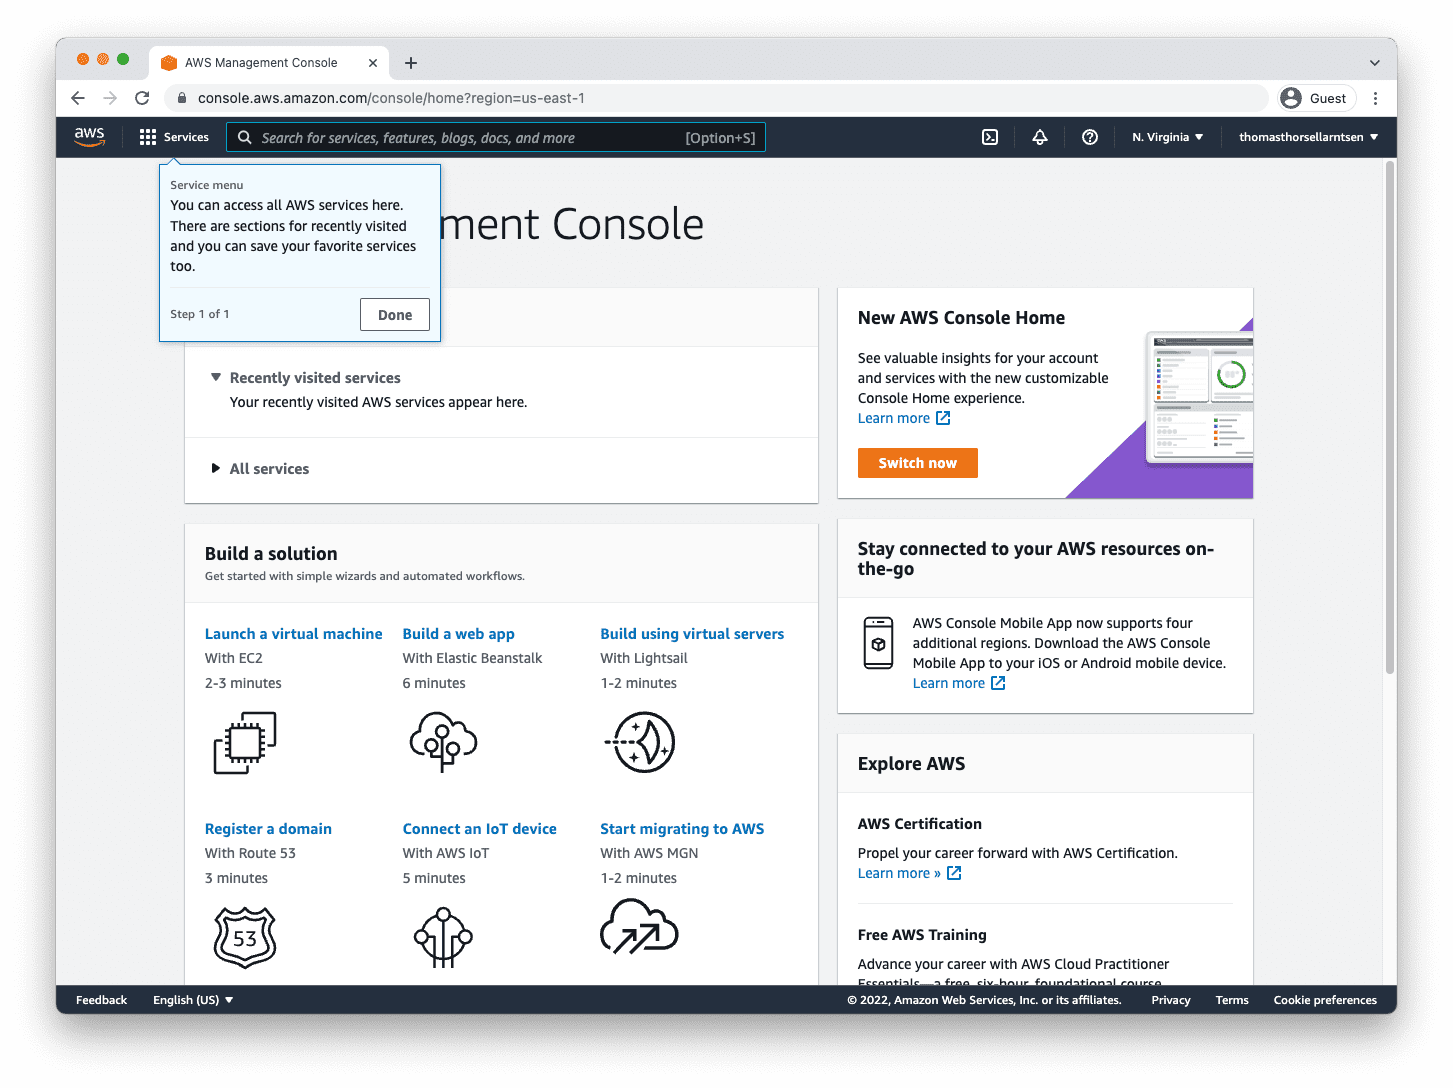Open AWS CloudShell from the top bar
The height and width of the screenshot is (1088, 1453).
pos(989,137)
